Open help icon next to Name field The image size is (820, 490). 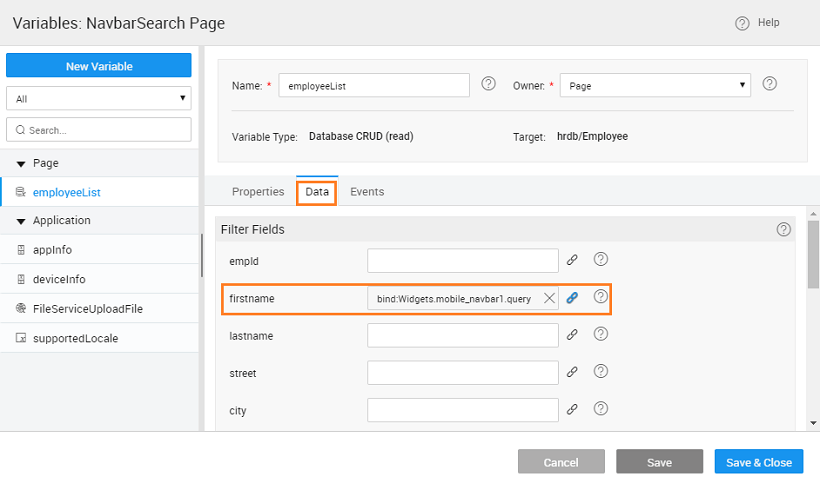tap(488, 84)
